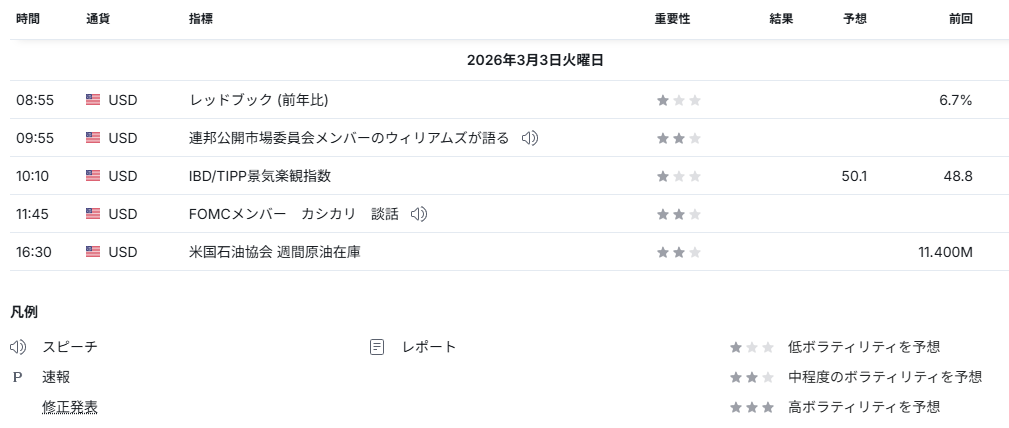Click the US flag in the 10:10 row
The width and height of the screenshot is (1009, 428).
pyautogui.click(x=93, y=176)
